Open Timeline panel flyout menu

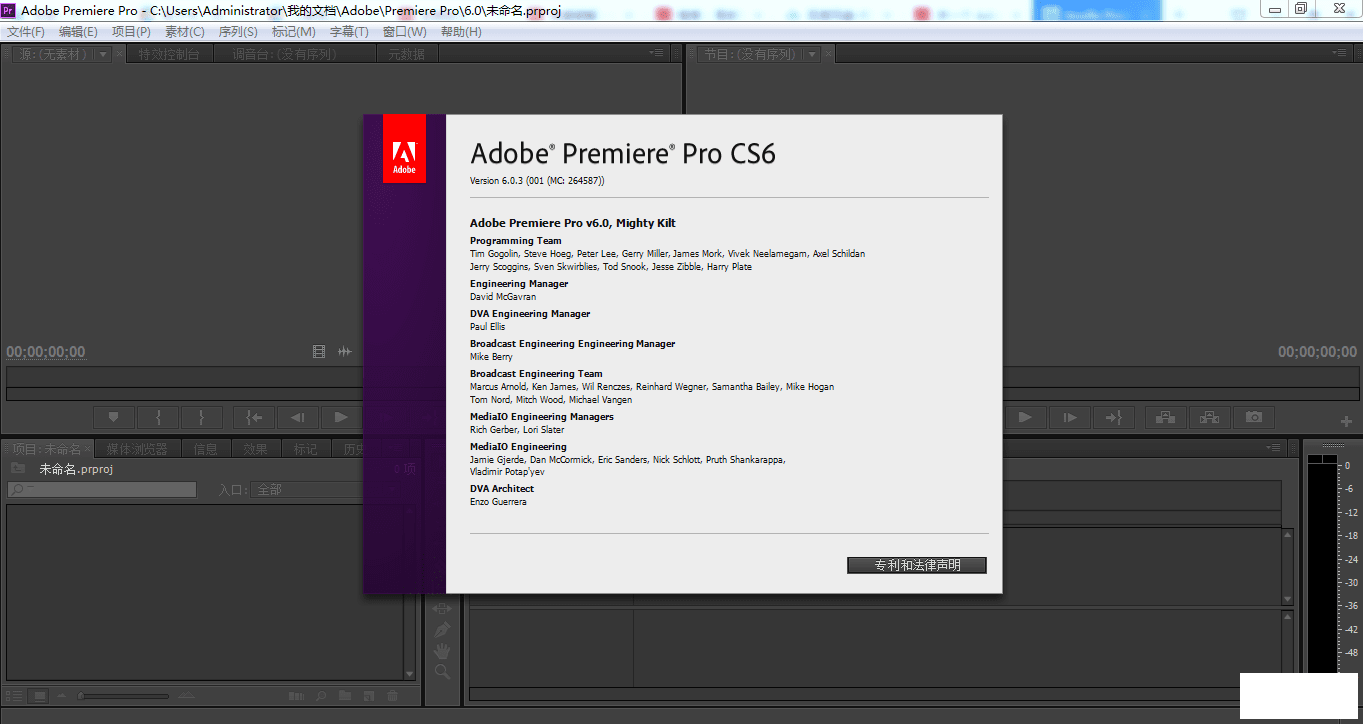1273,447
